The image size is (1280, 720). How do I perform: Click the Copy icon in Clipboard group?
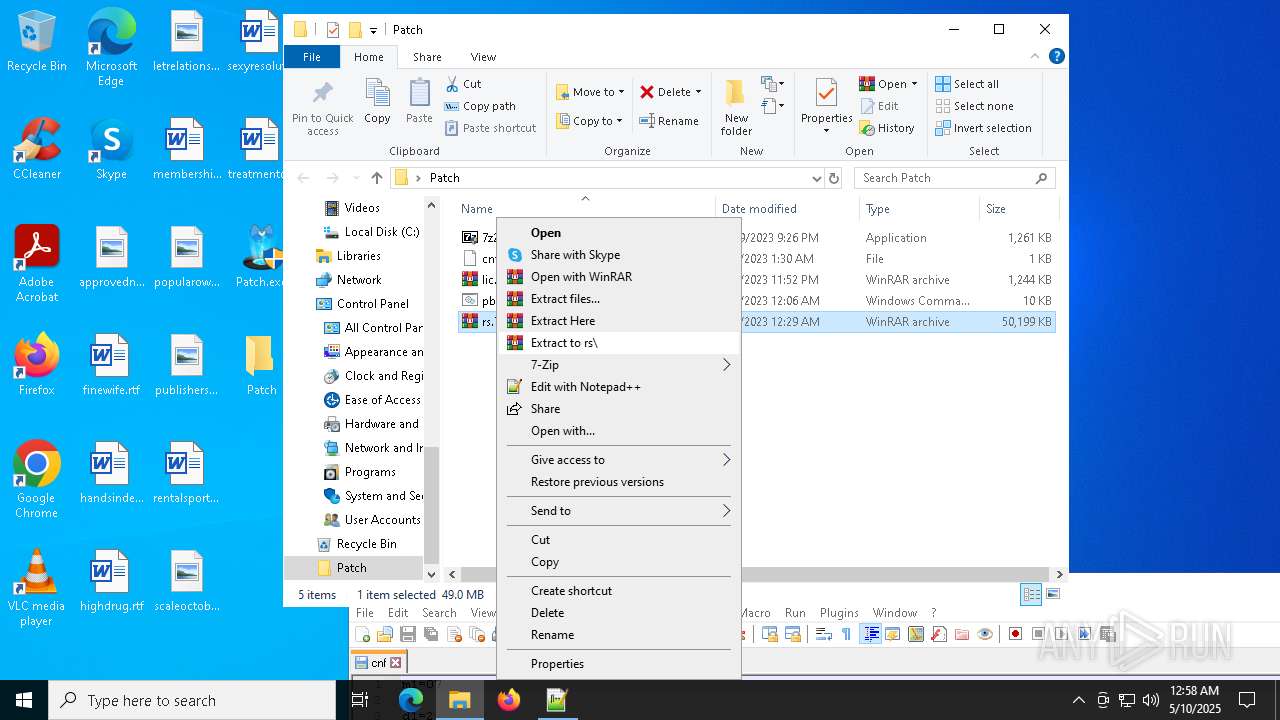[x=377, y=93]
